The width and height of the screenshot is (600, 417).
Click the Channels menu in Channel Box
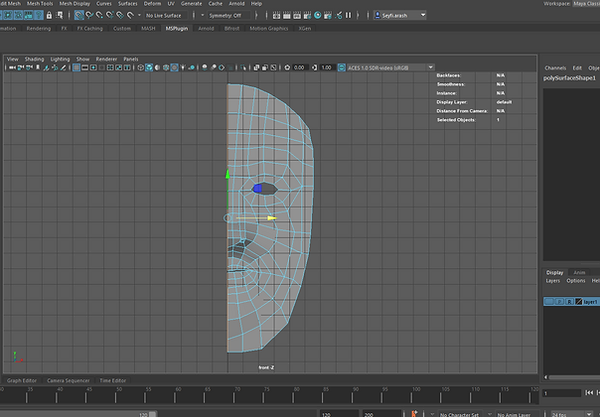pos(555,68)
